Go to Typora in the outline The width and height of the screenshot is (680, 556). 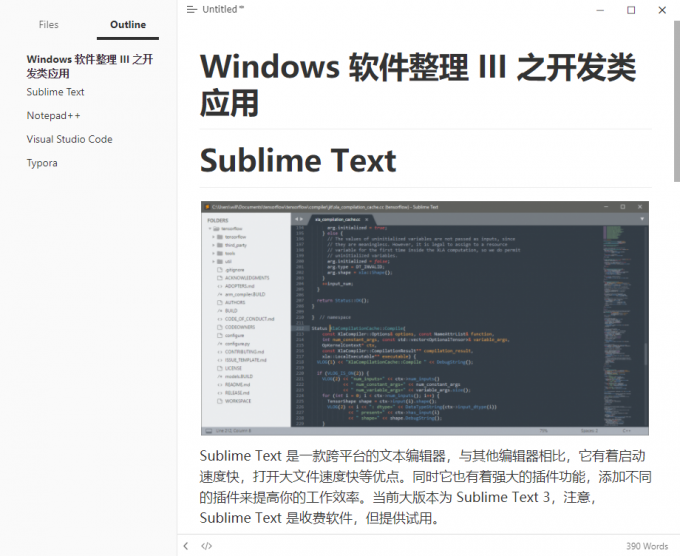(42, 163)
